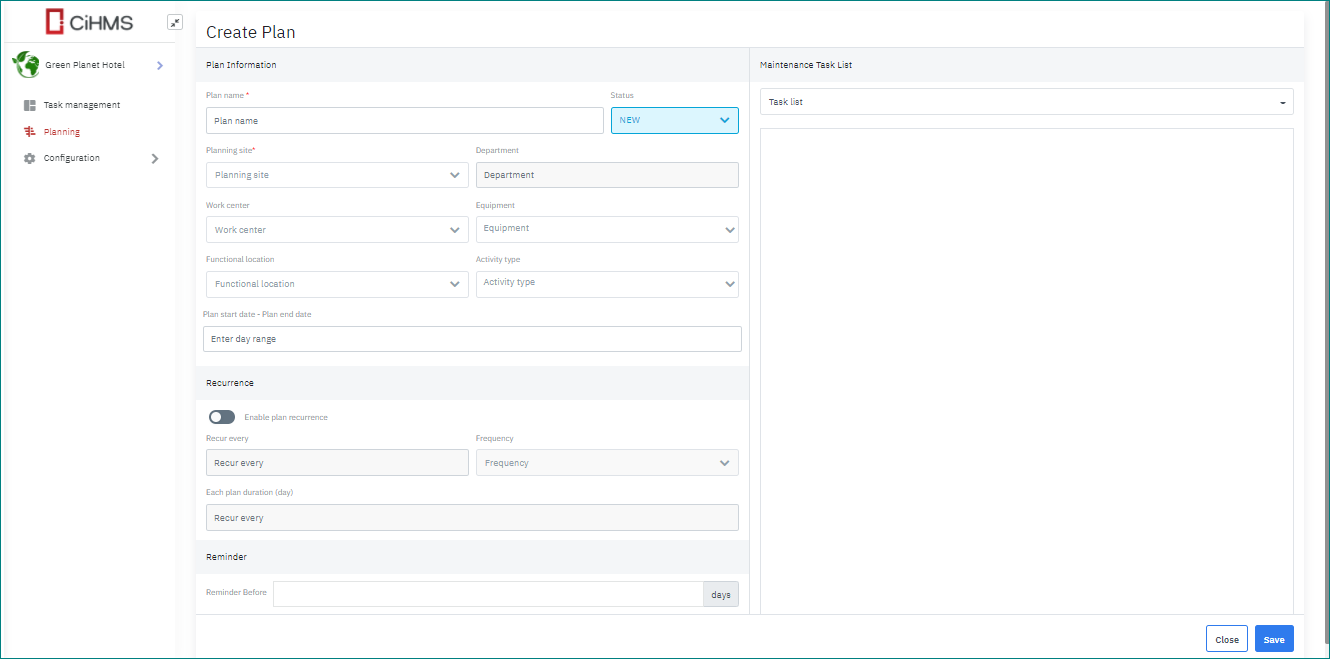Click the Configuration gear icon
This screenshot has height=659, width=1330.
coord(30,158)
